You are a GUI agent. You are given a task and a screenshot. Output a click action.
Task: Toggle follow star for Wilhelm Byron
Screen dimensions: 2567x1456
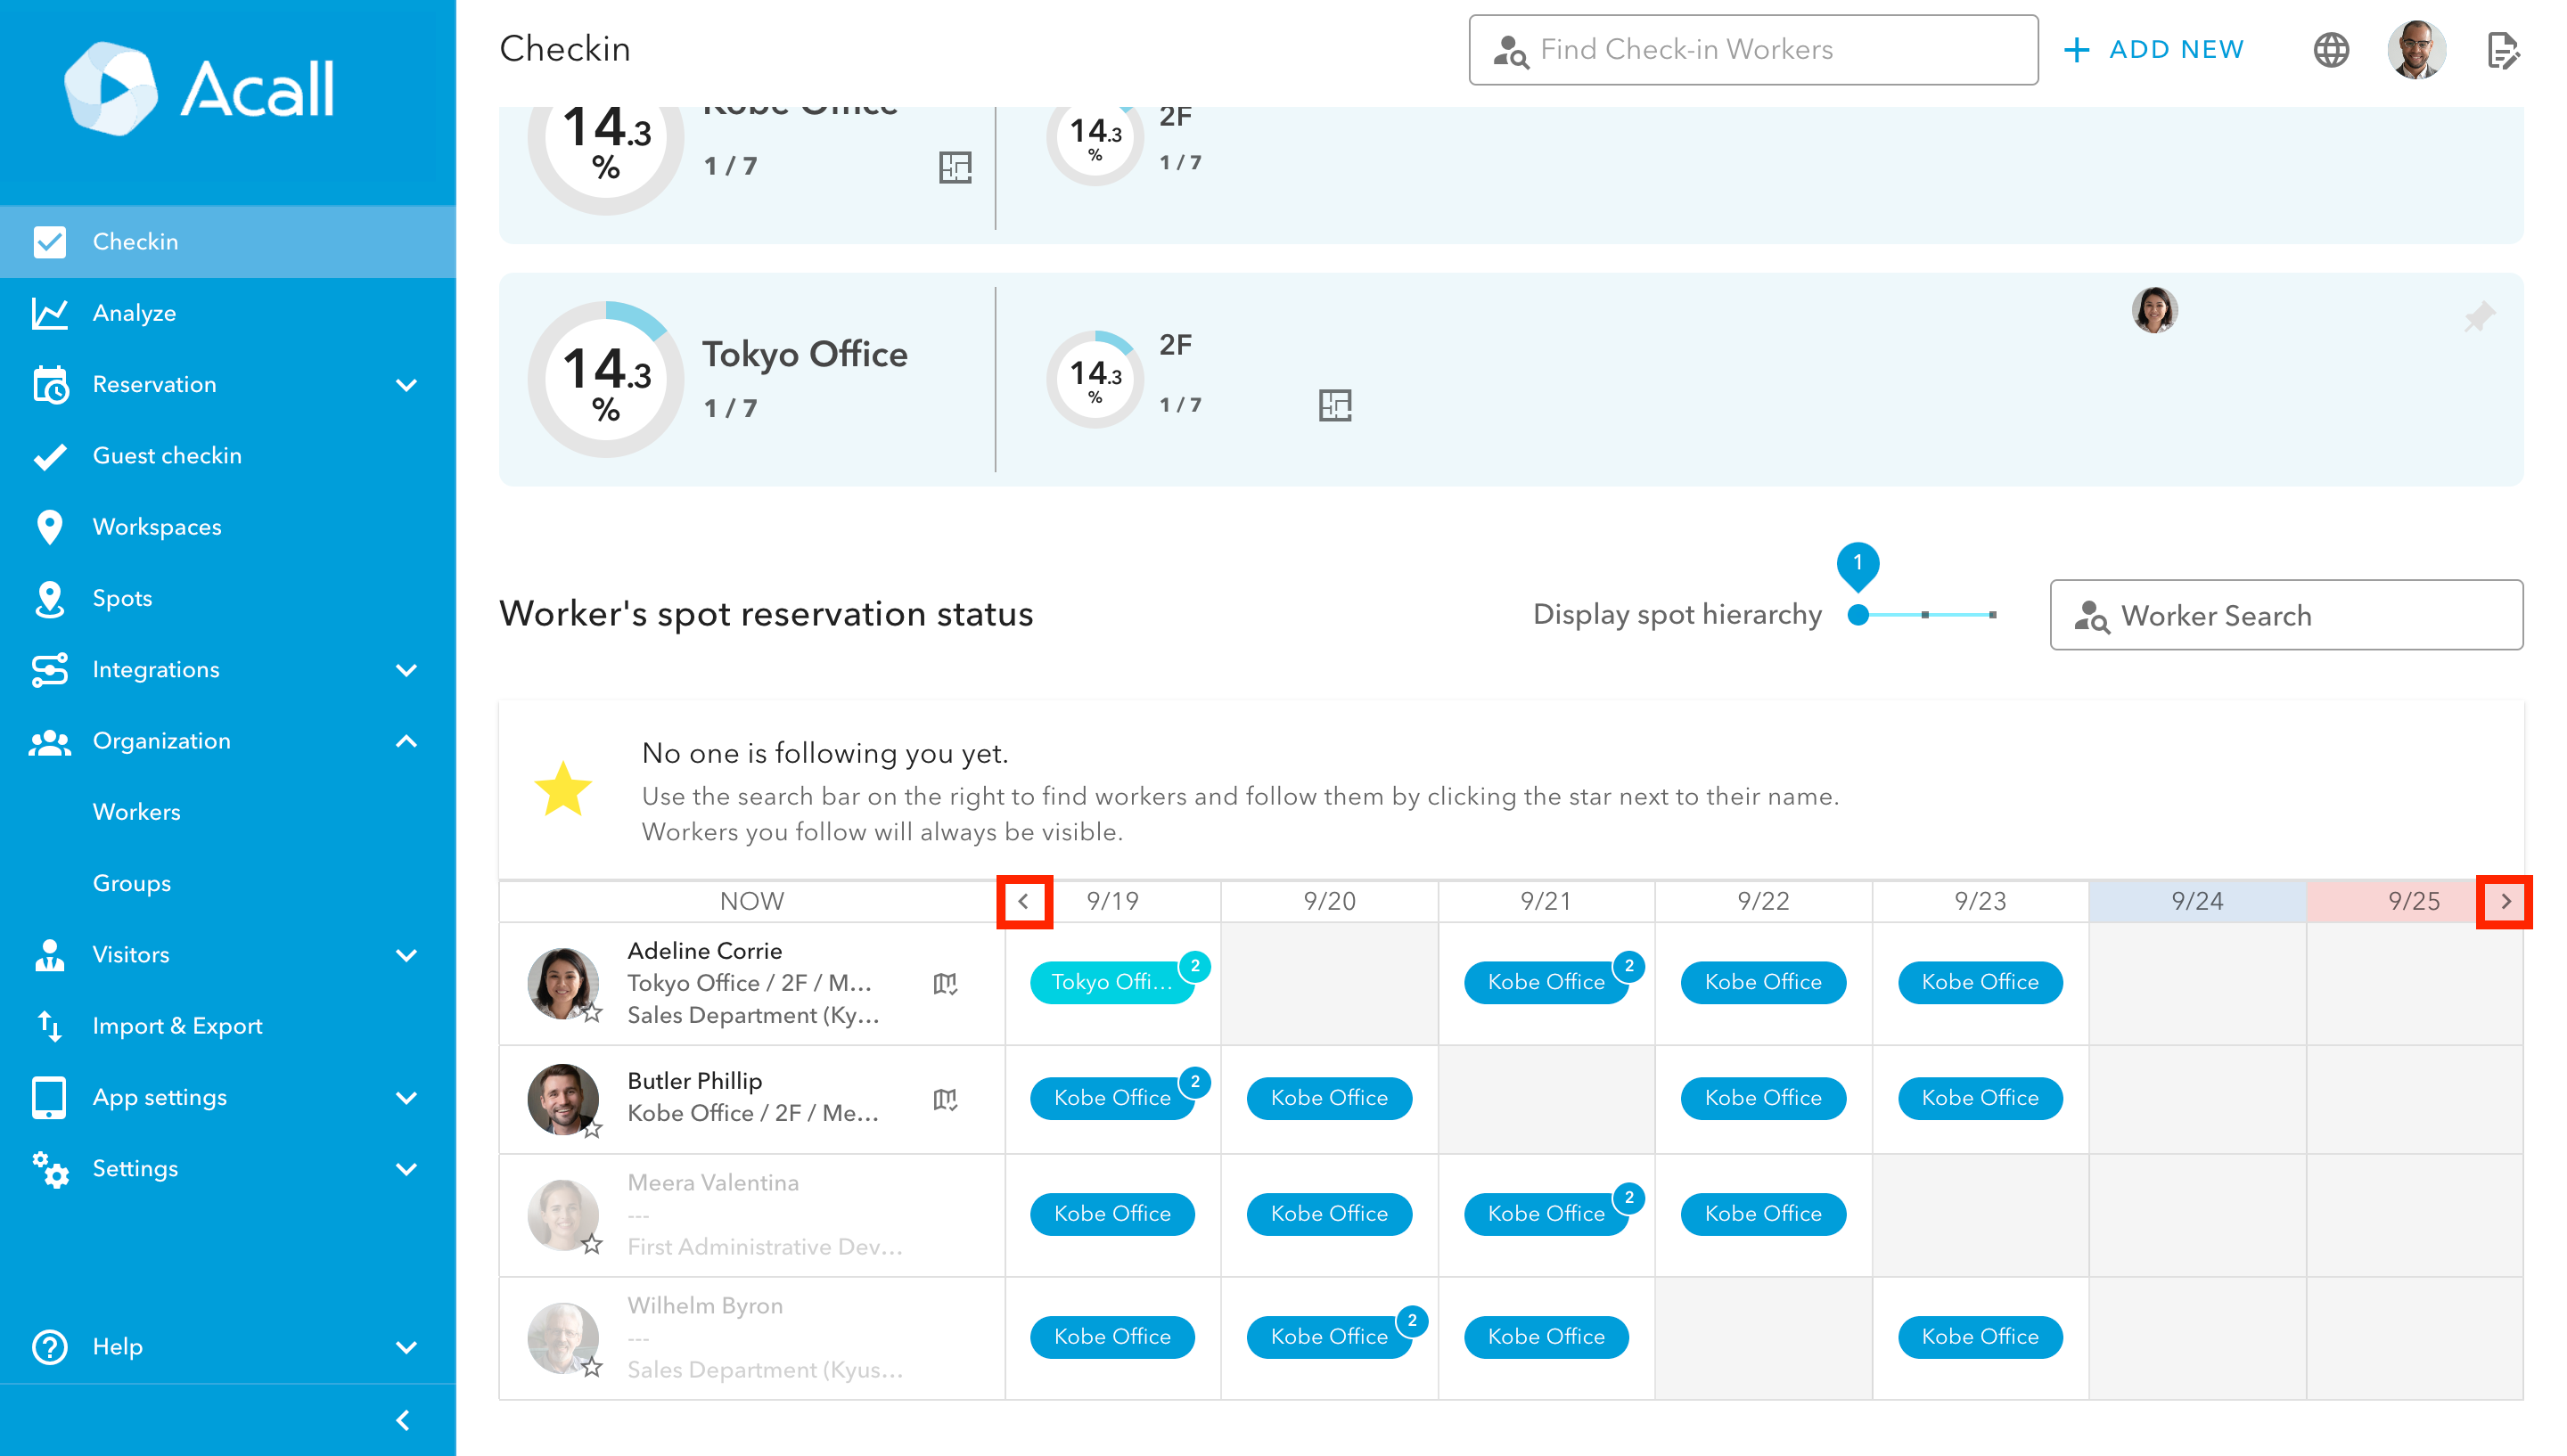593,1367
